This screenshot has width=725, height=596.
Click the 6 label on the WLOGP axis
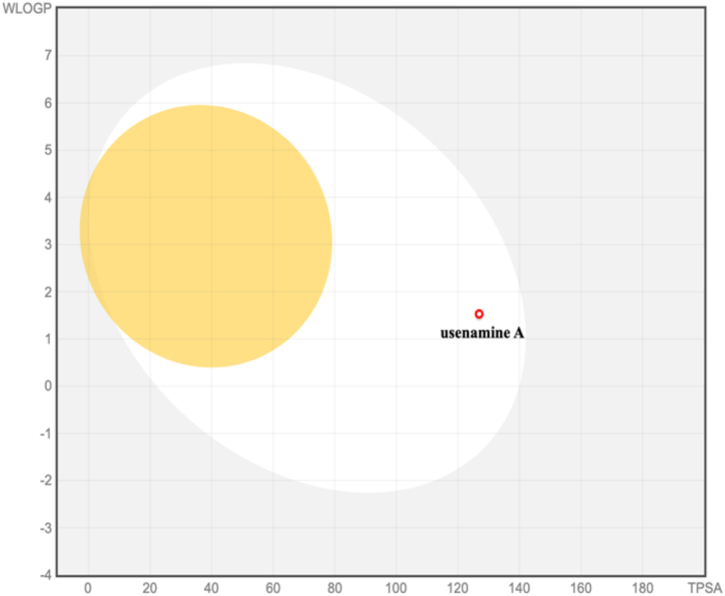[46, 103]
